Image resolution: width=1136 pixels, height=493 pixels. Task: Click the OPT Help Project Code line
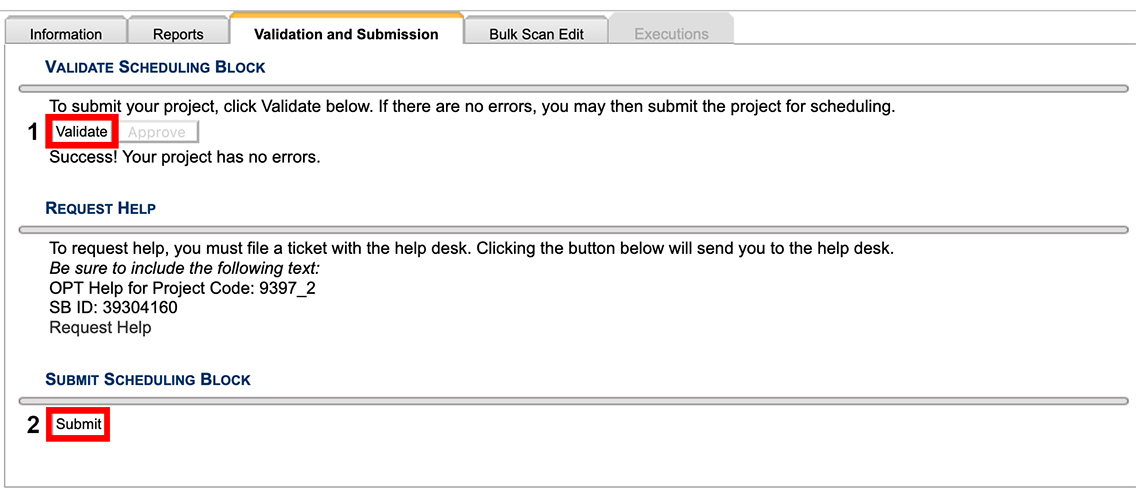tap(183, 288)
